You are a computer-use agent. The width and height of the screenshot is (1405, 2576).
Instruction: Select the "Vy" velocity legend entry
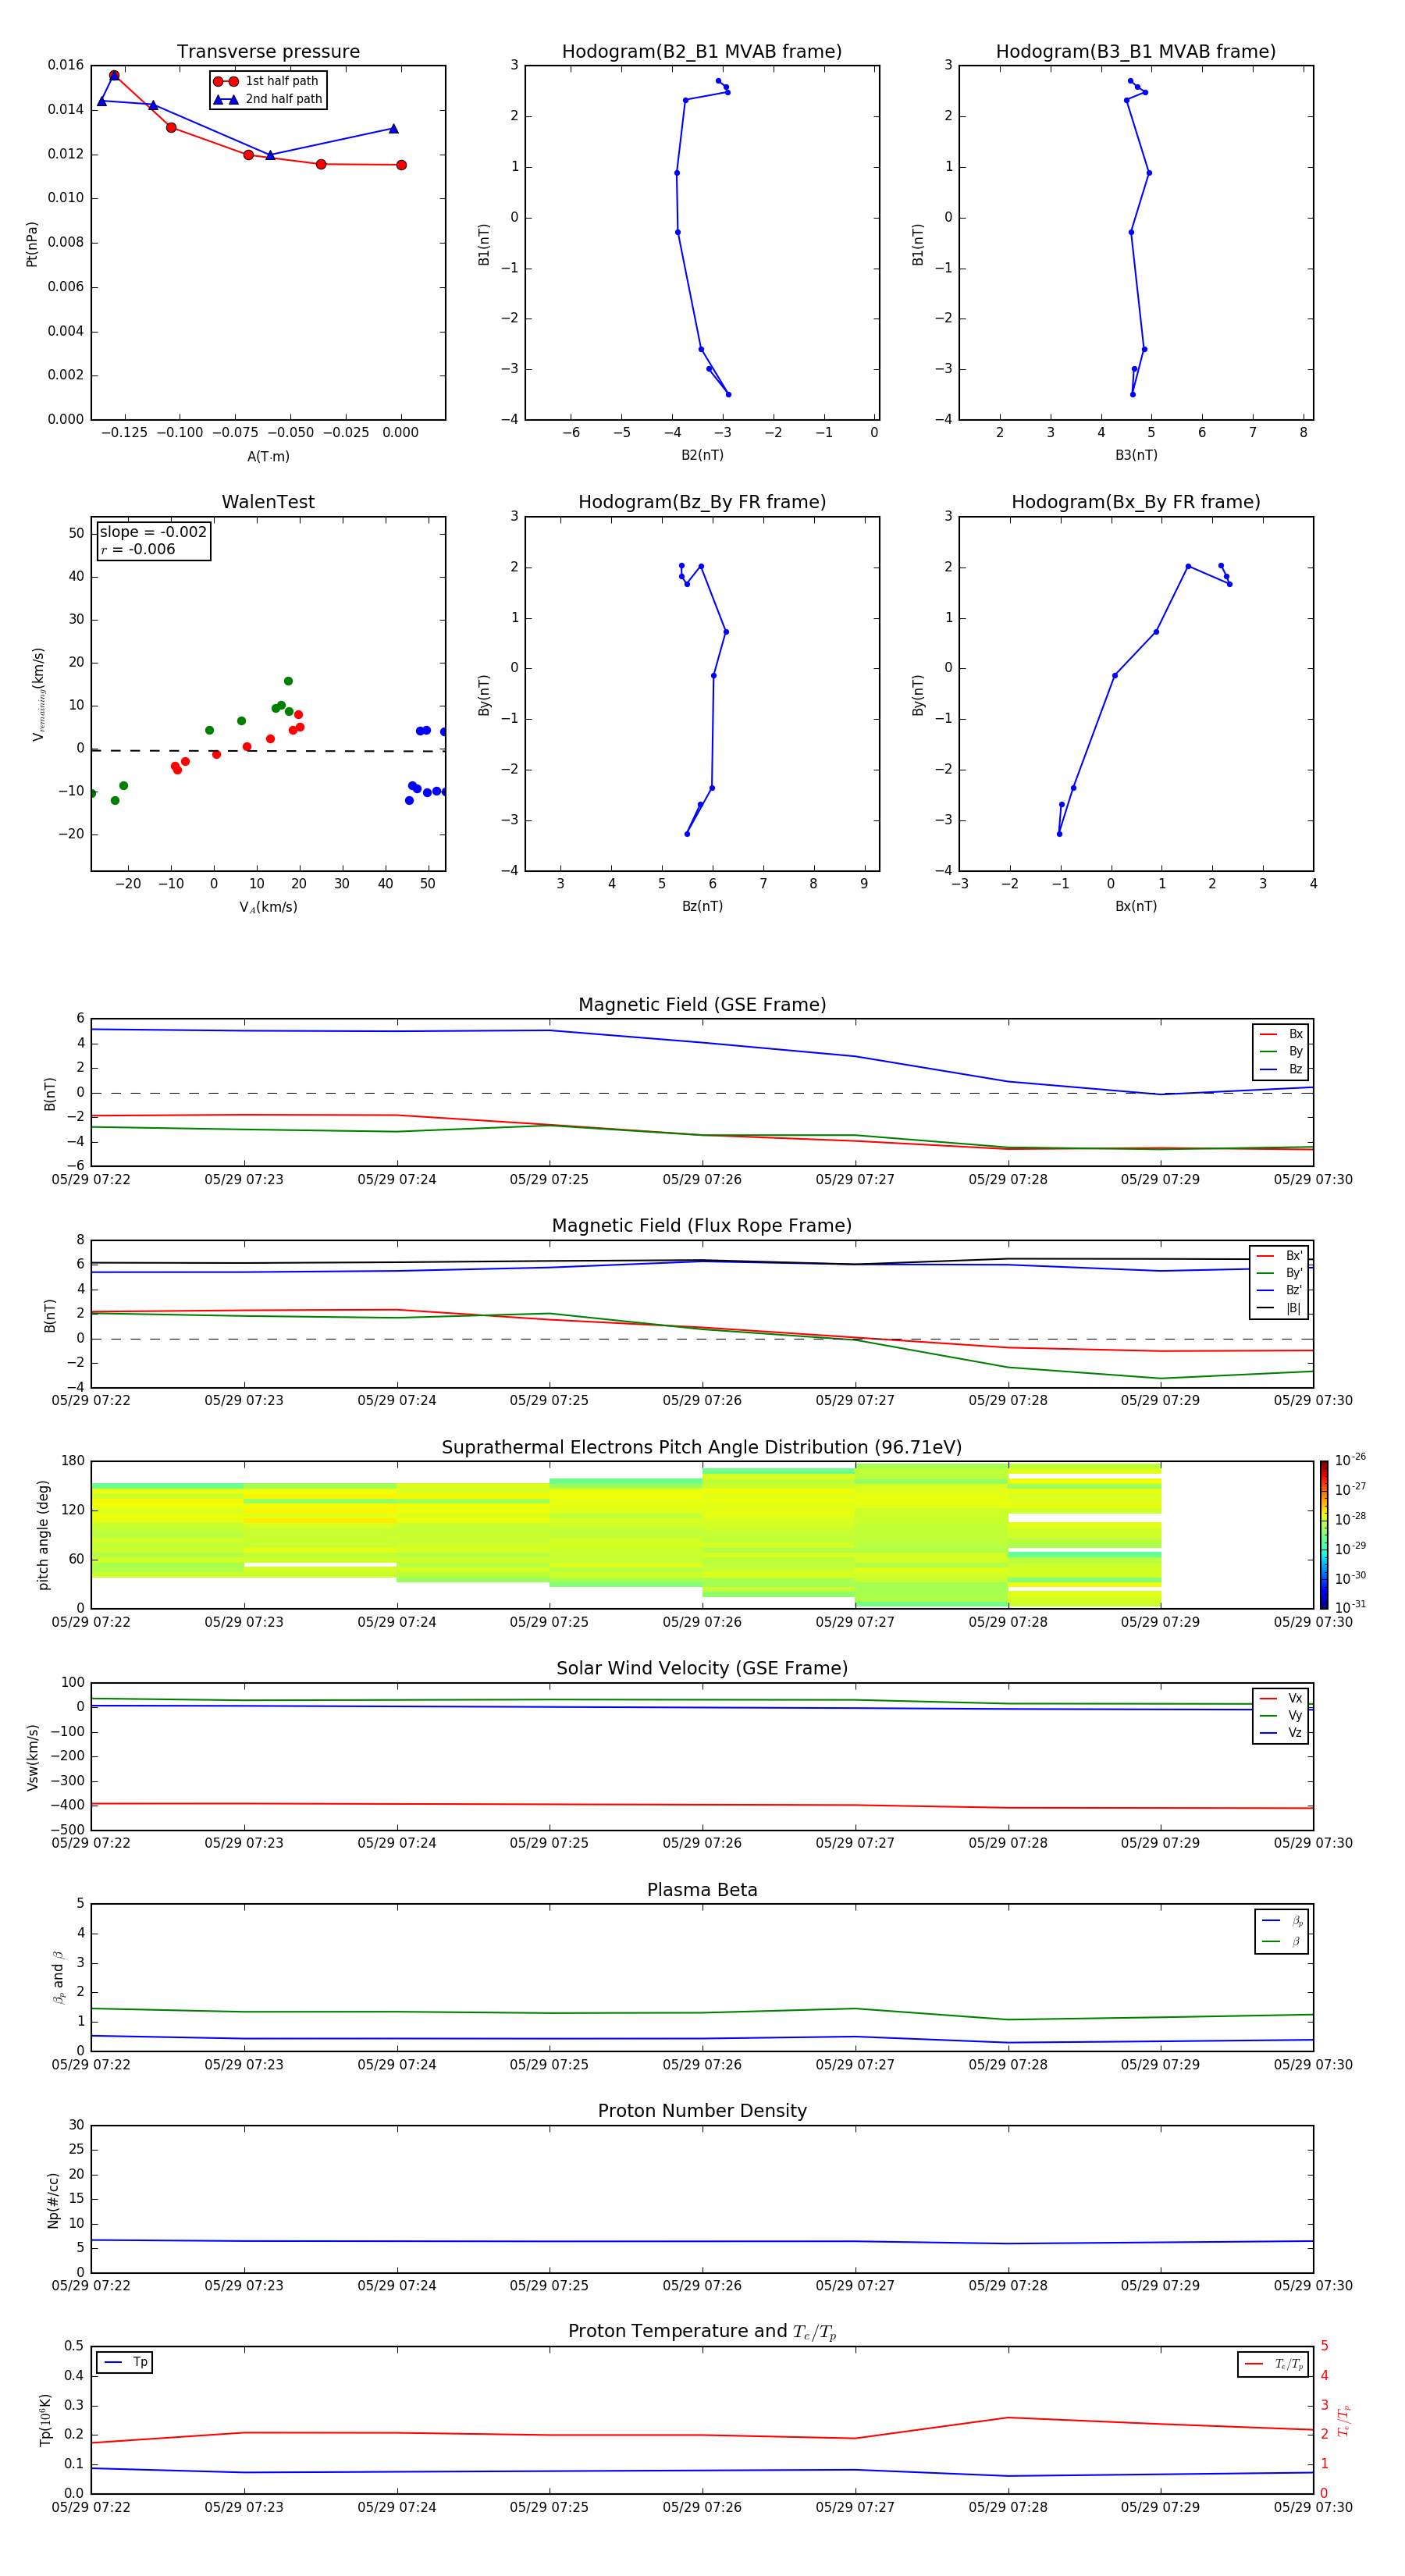pyautogui.click(x=1281, y=1715)
